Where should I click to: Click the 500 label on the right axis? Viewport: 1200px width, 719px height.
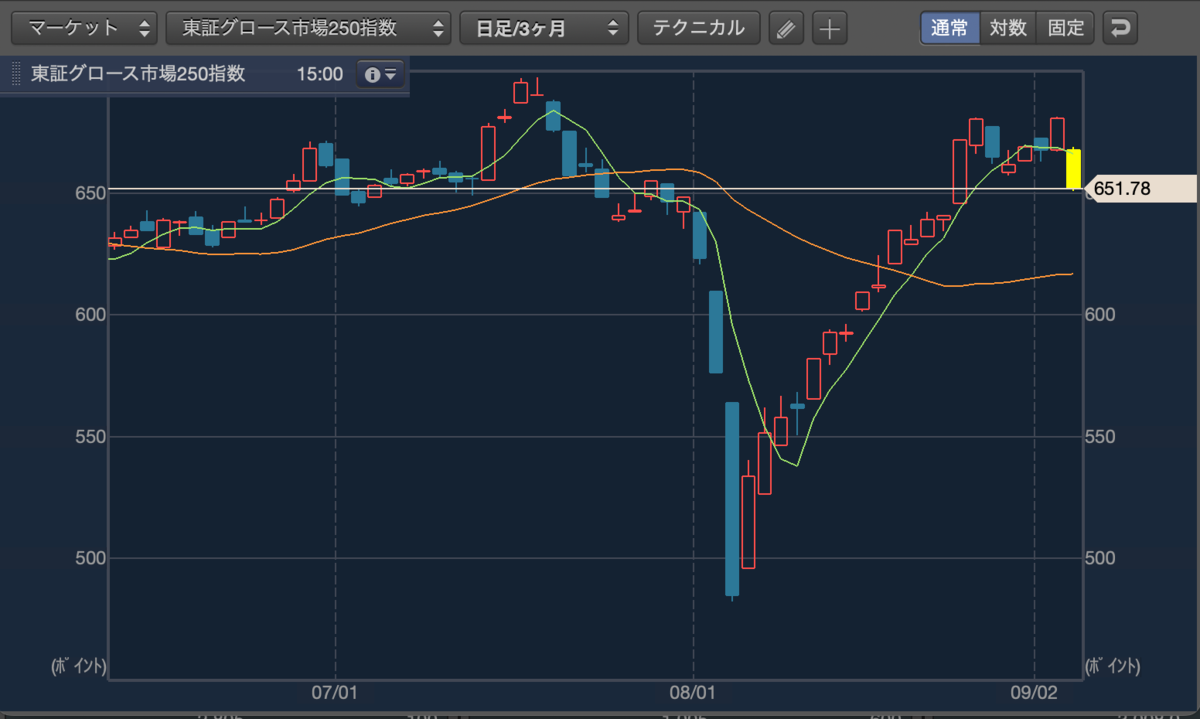[1101, 558]
